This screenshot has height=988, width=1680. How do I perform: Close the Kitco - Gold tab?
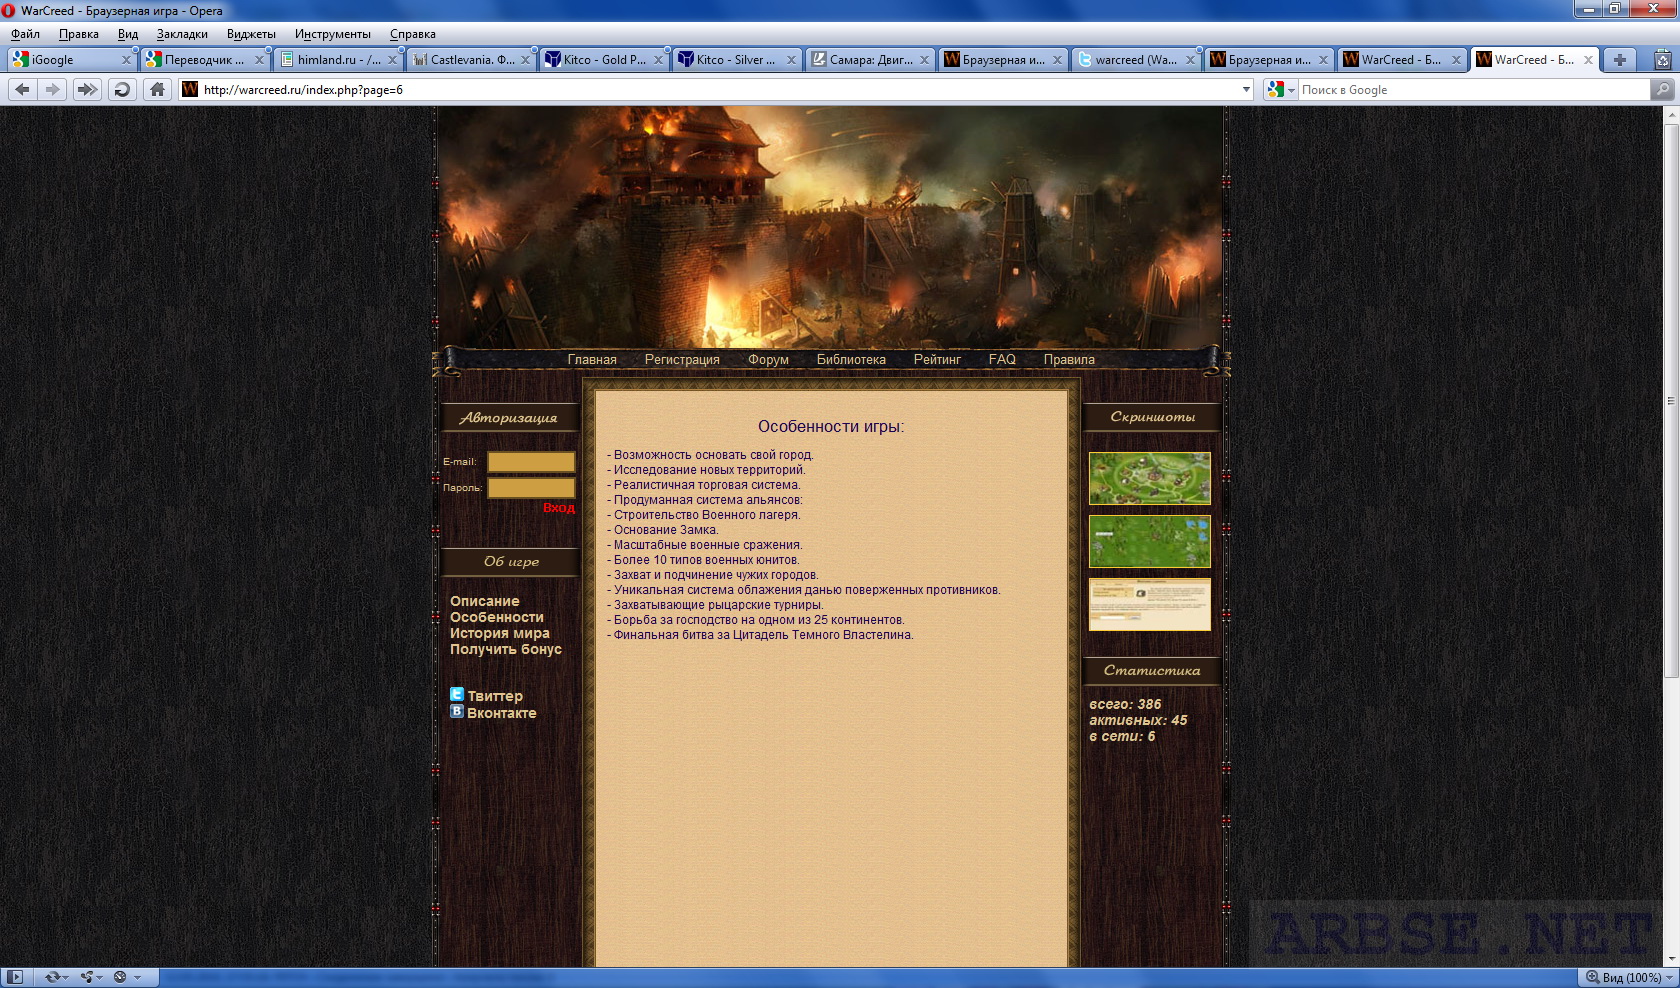click(658, 60)
